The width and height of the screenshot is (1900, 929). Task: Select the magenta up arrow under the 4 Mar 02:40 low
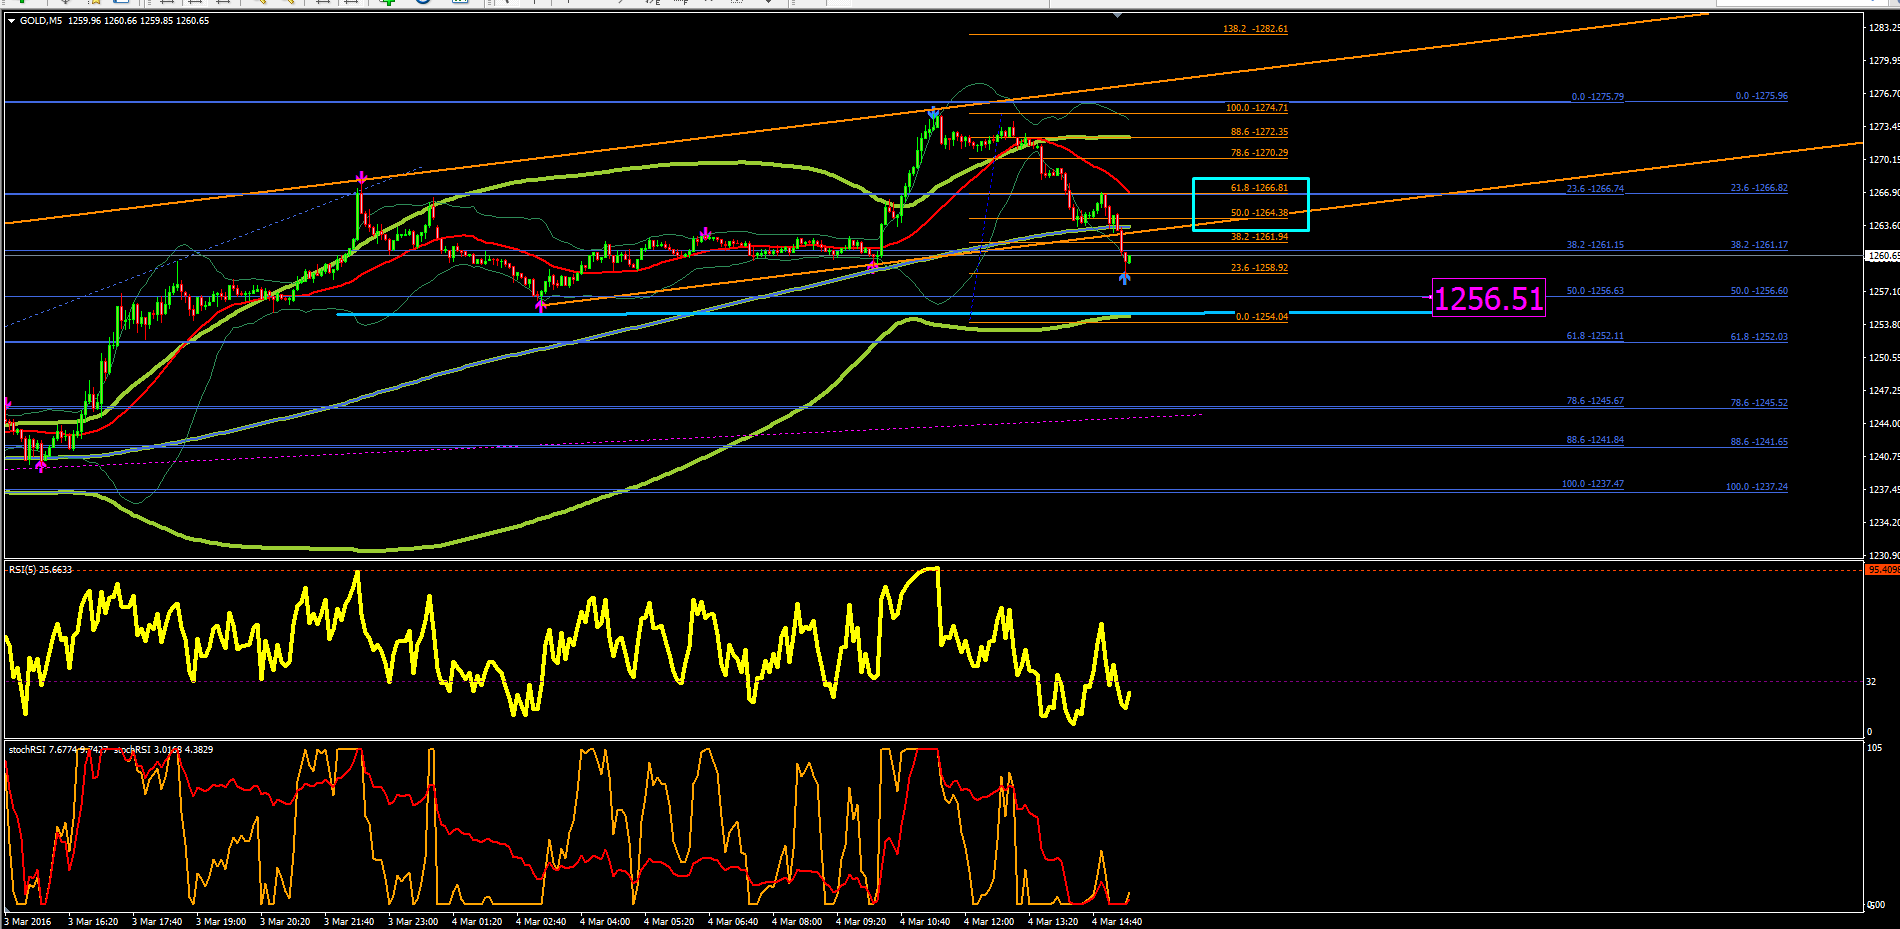pos(541,305)
